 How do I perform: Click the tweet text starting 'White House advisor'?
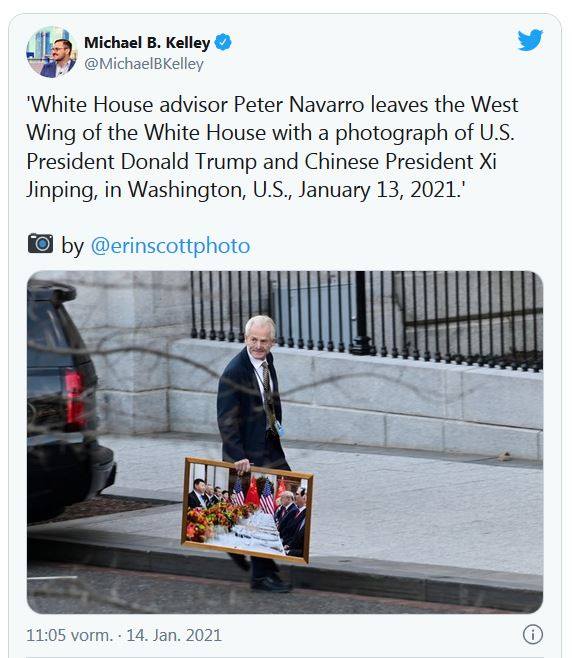click(x=272, y=147)
